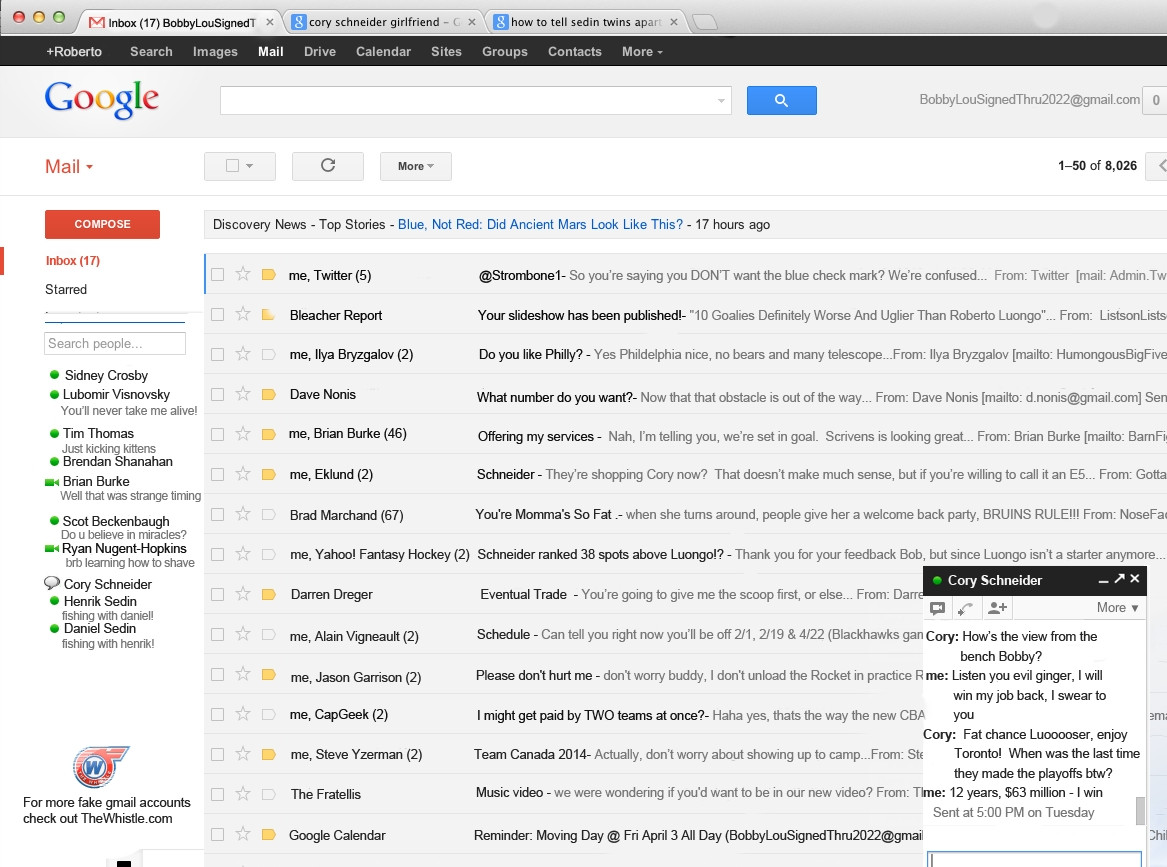This screenshot has height=867, width=1167.
Task: Star the Google Calendar reminder email
Action: [x=243, y=834]
